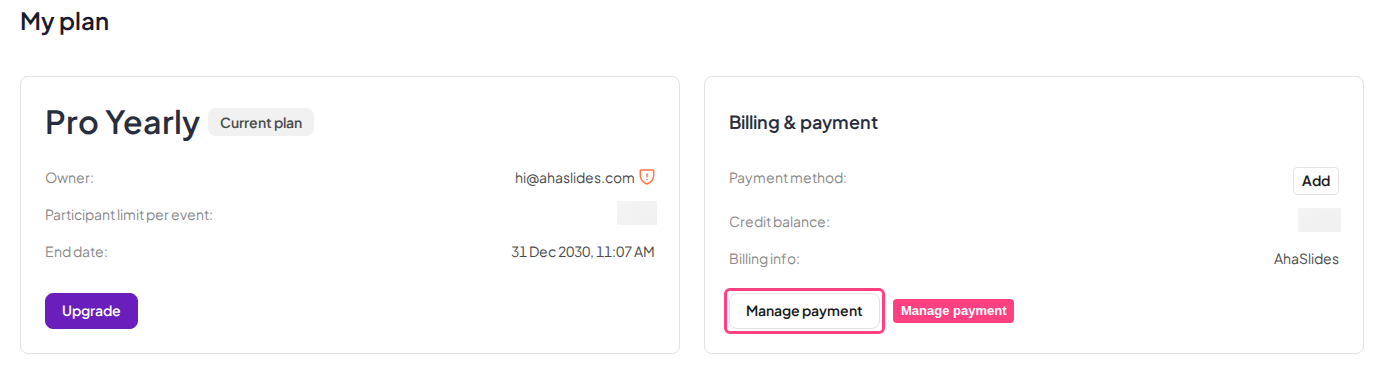
Task: Click the AhaSlides billing info value
Action: click(x=1306, y=259)
